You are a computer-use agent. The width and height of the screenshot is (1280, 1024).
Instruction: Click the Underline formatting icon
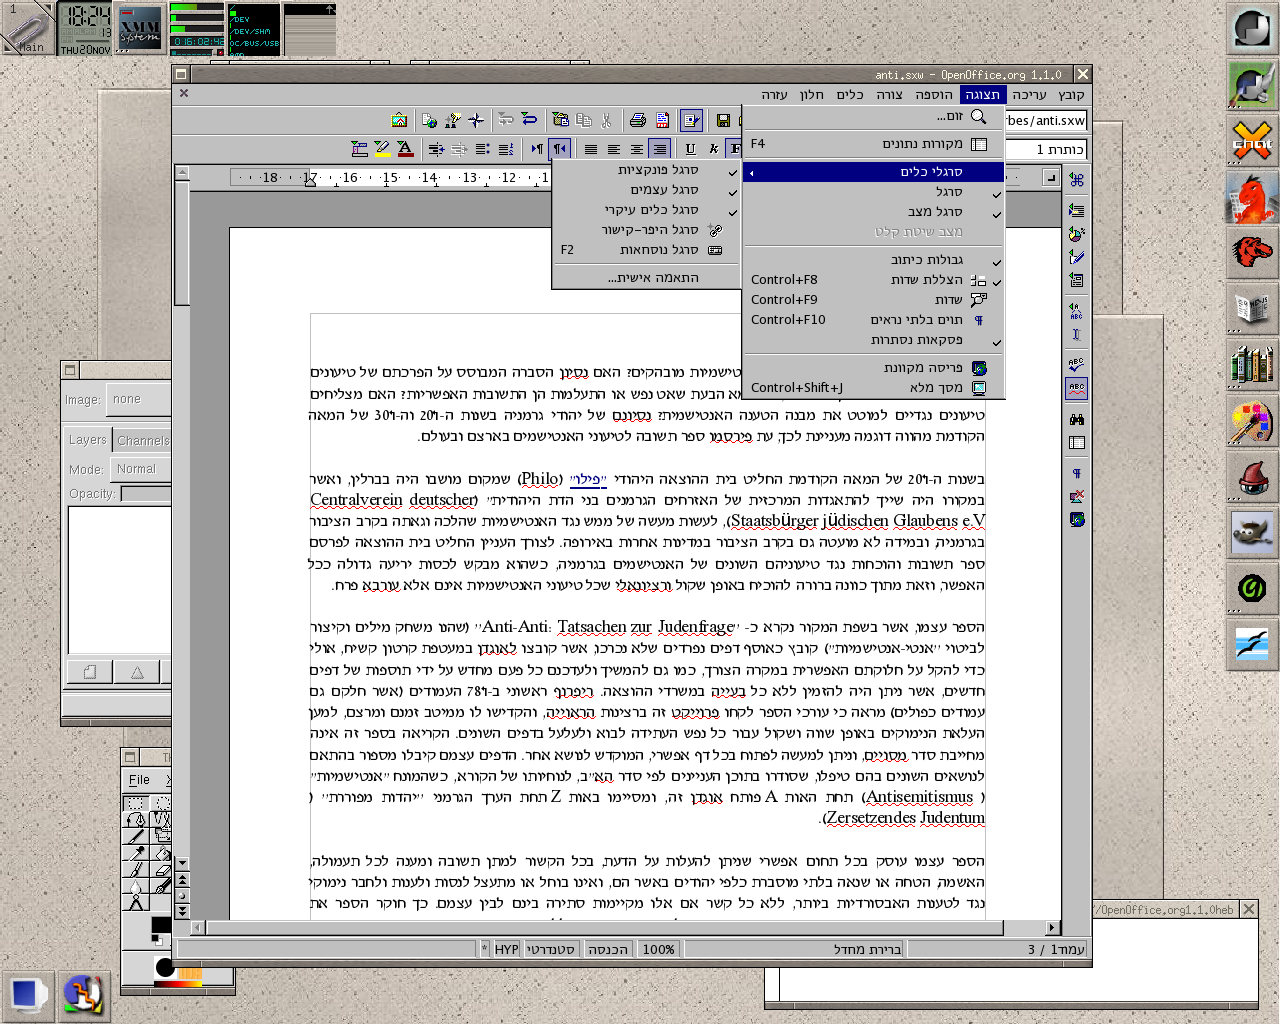[x=690, y=149]
